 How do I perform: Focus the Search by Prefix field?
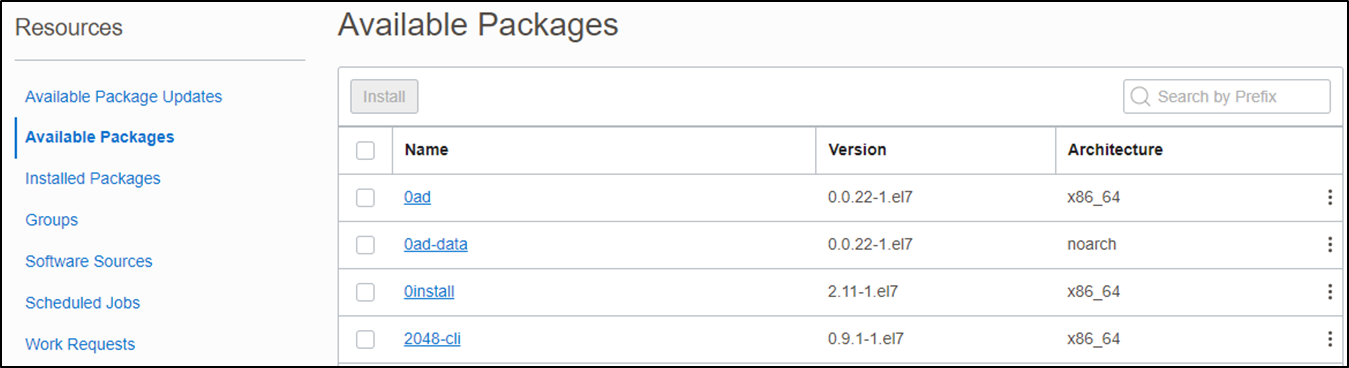coord(1227,97)
